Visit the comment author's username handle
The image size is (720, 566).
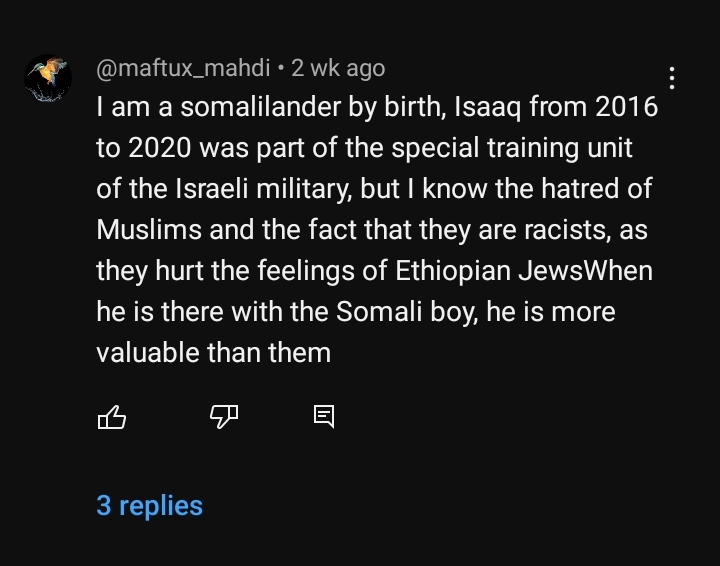point(183,68)
